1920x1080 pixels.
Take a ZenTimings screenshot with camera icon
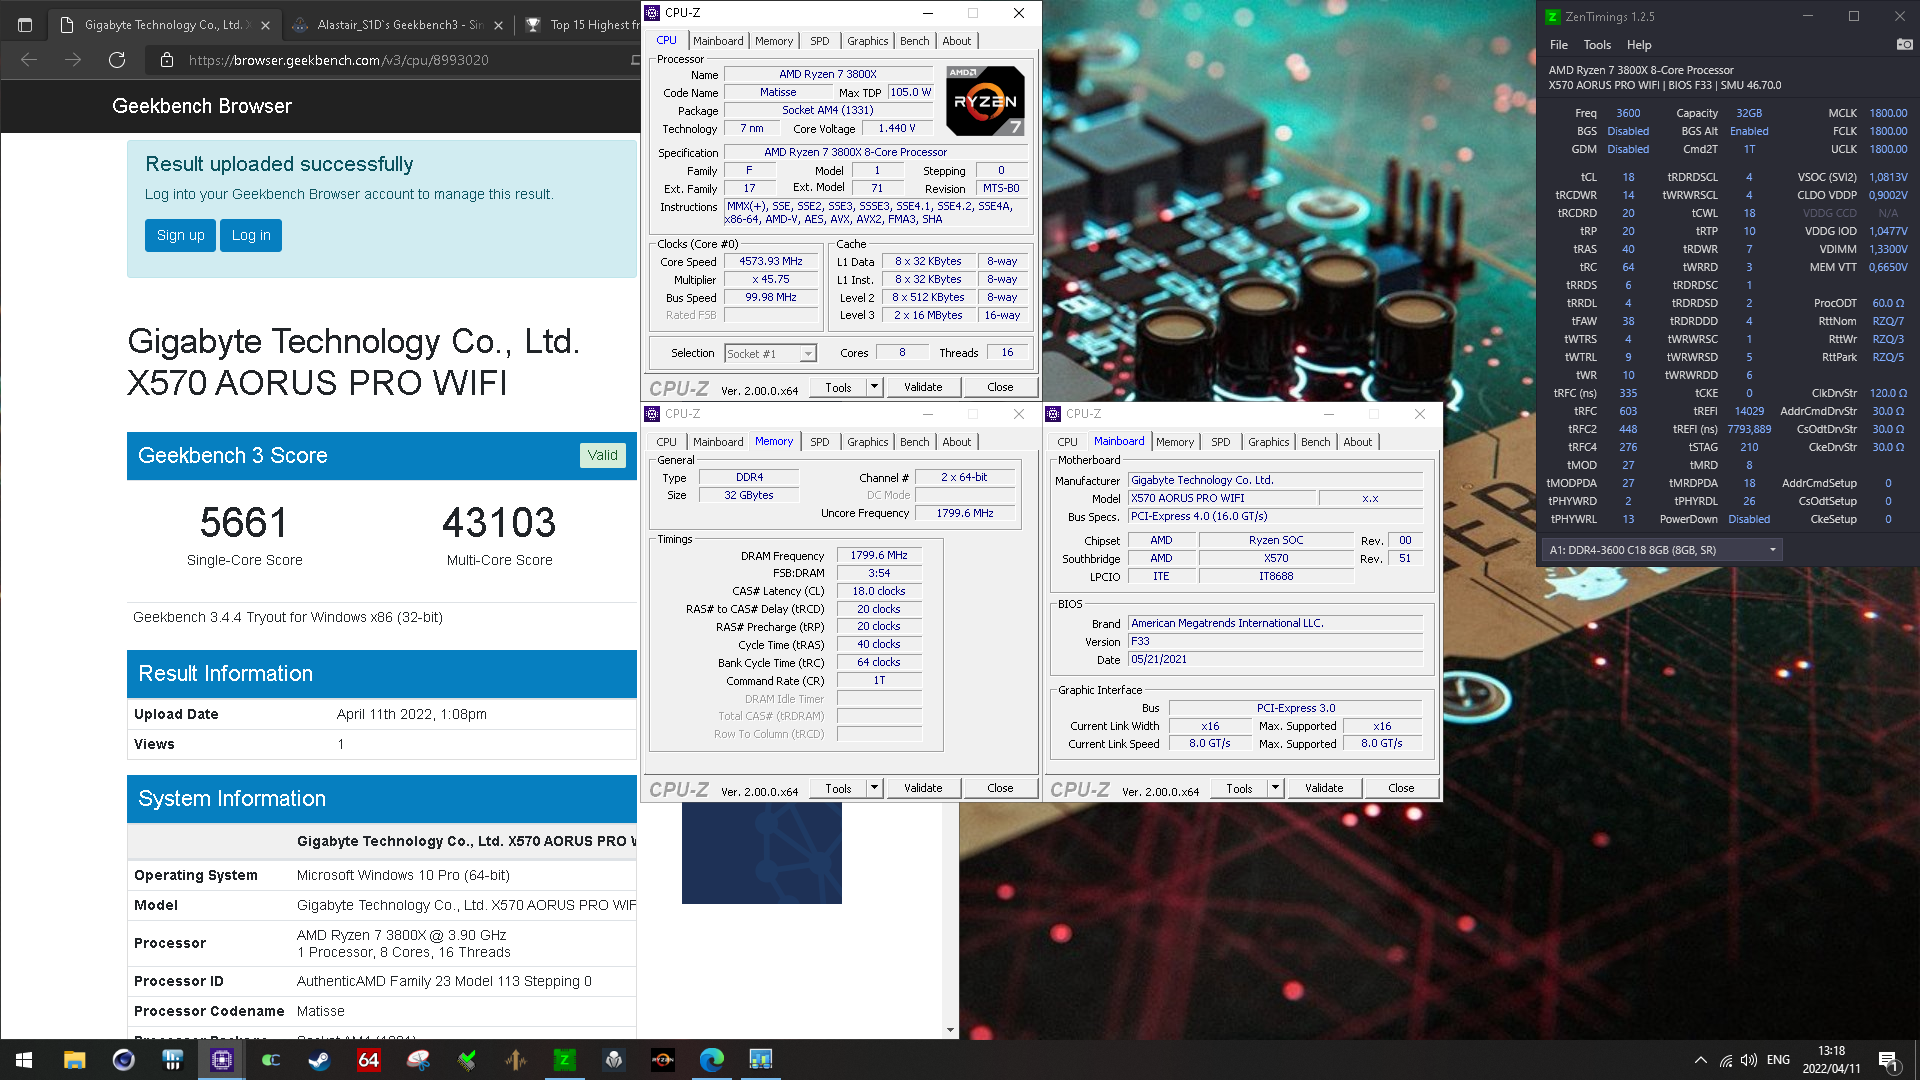click(1904, 44)
